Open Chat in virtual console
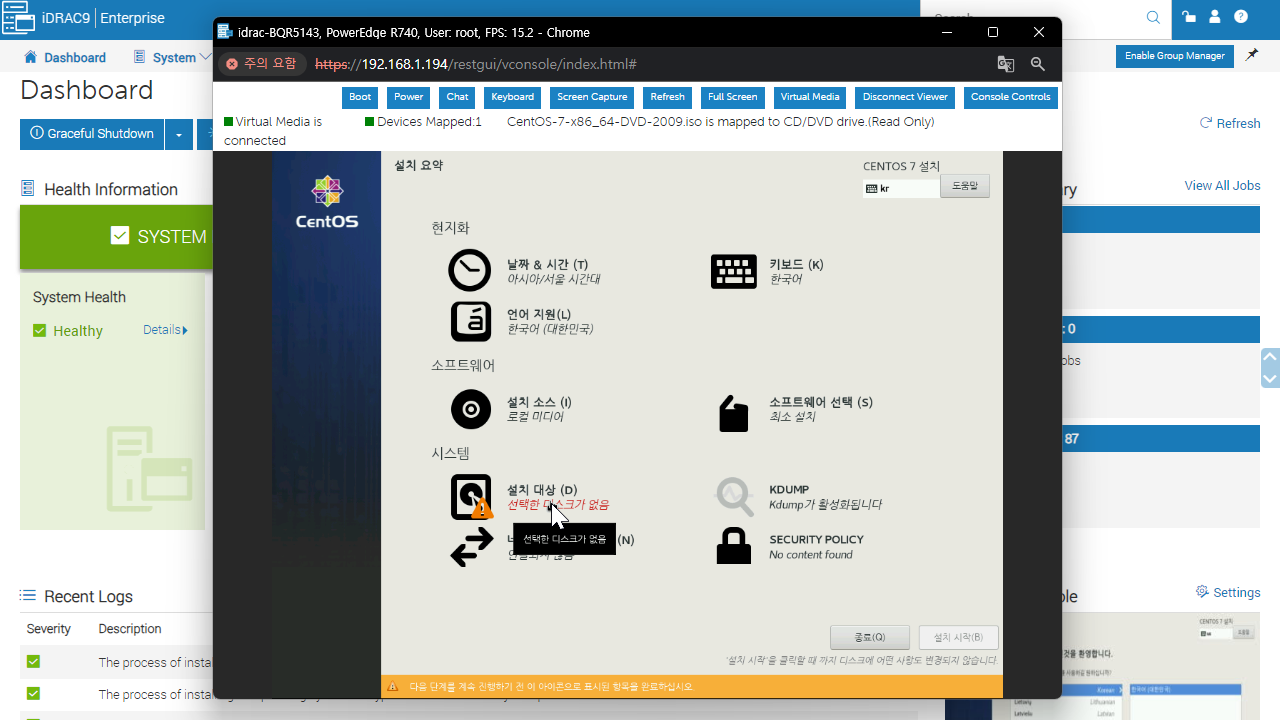The image size is (1280, 720). click(457, 97)
